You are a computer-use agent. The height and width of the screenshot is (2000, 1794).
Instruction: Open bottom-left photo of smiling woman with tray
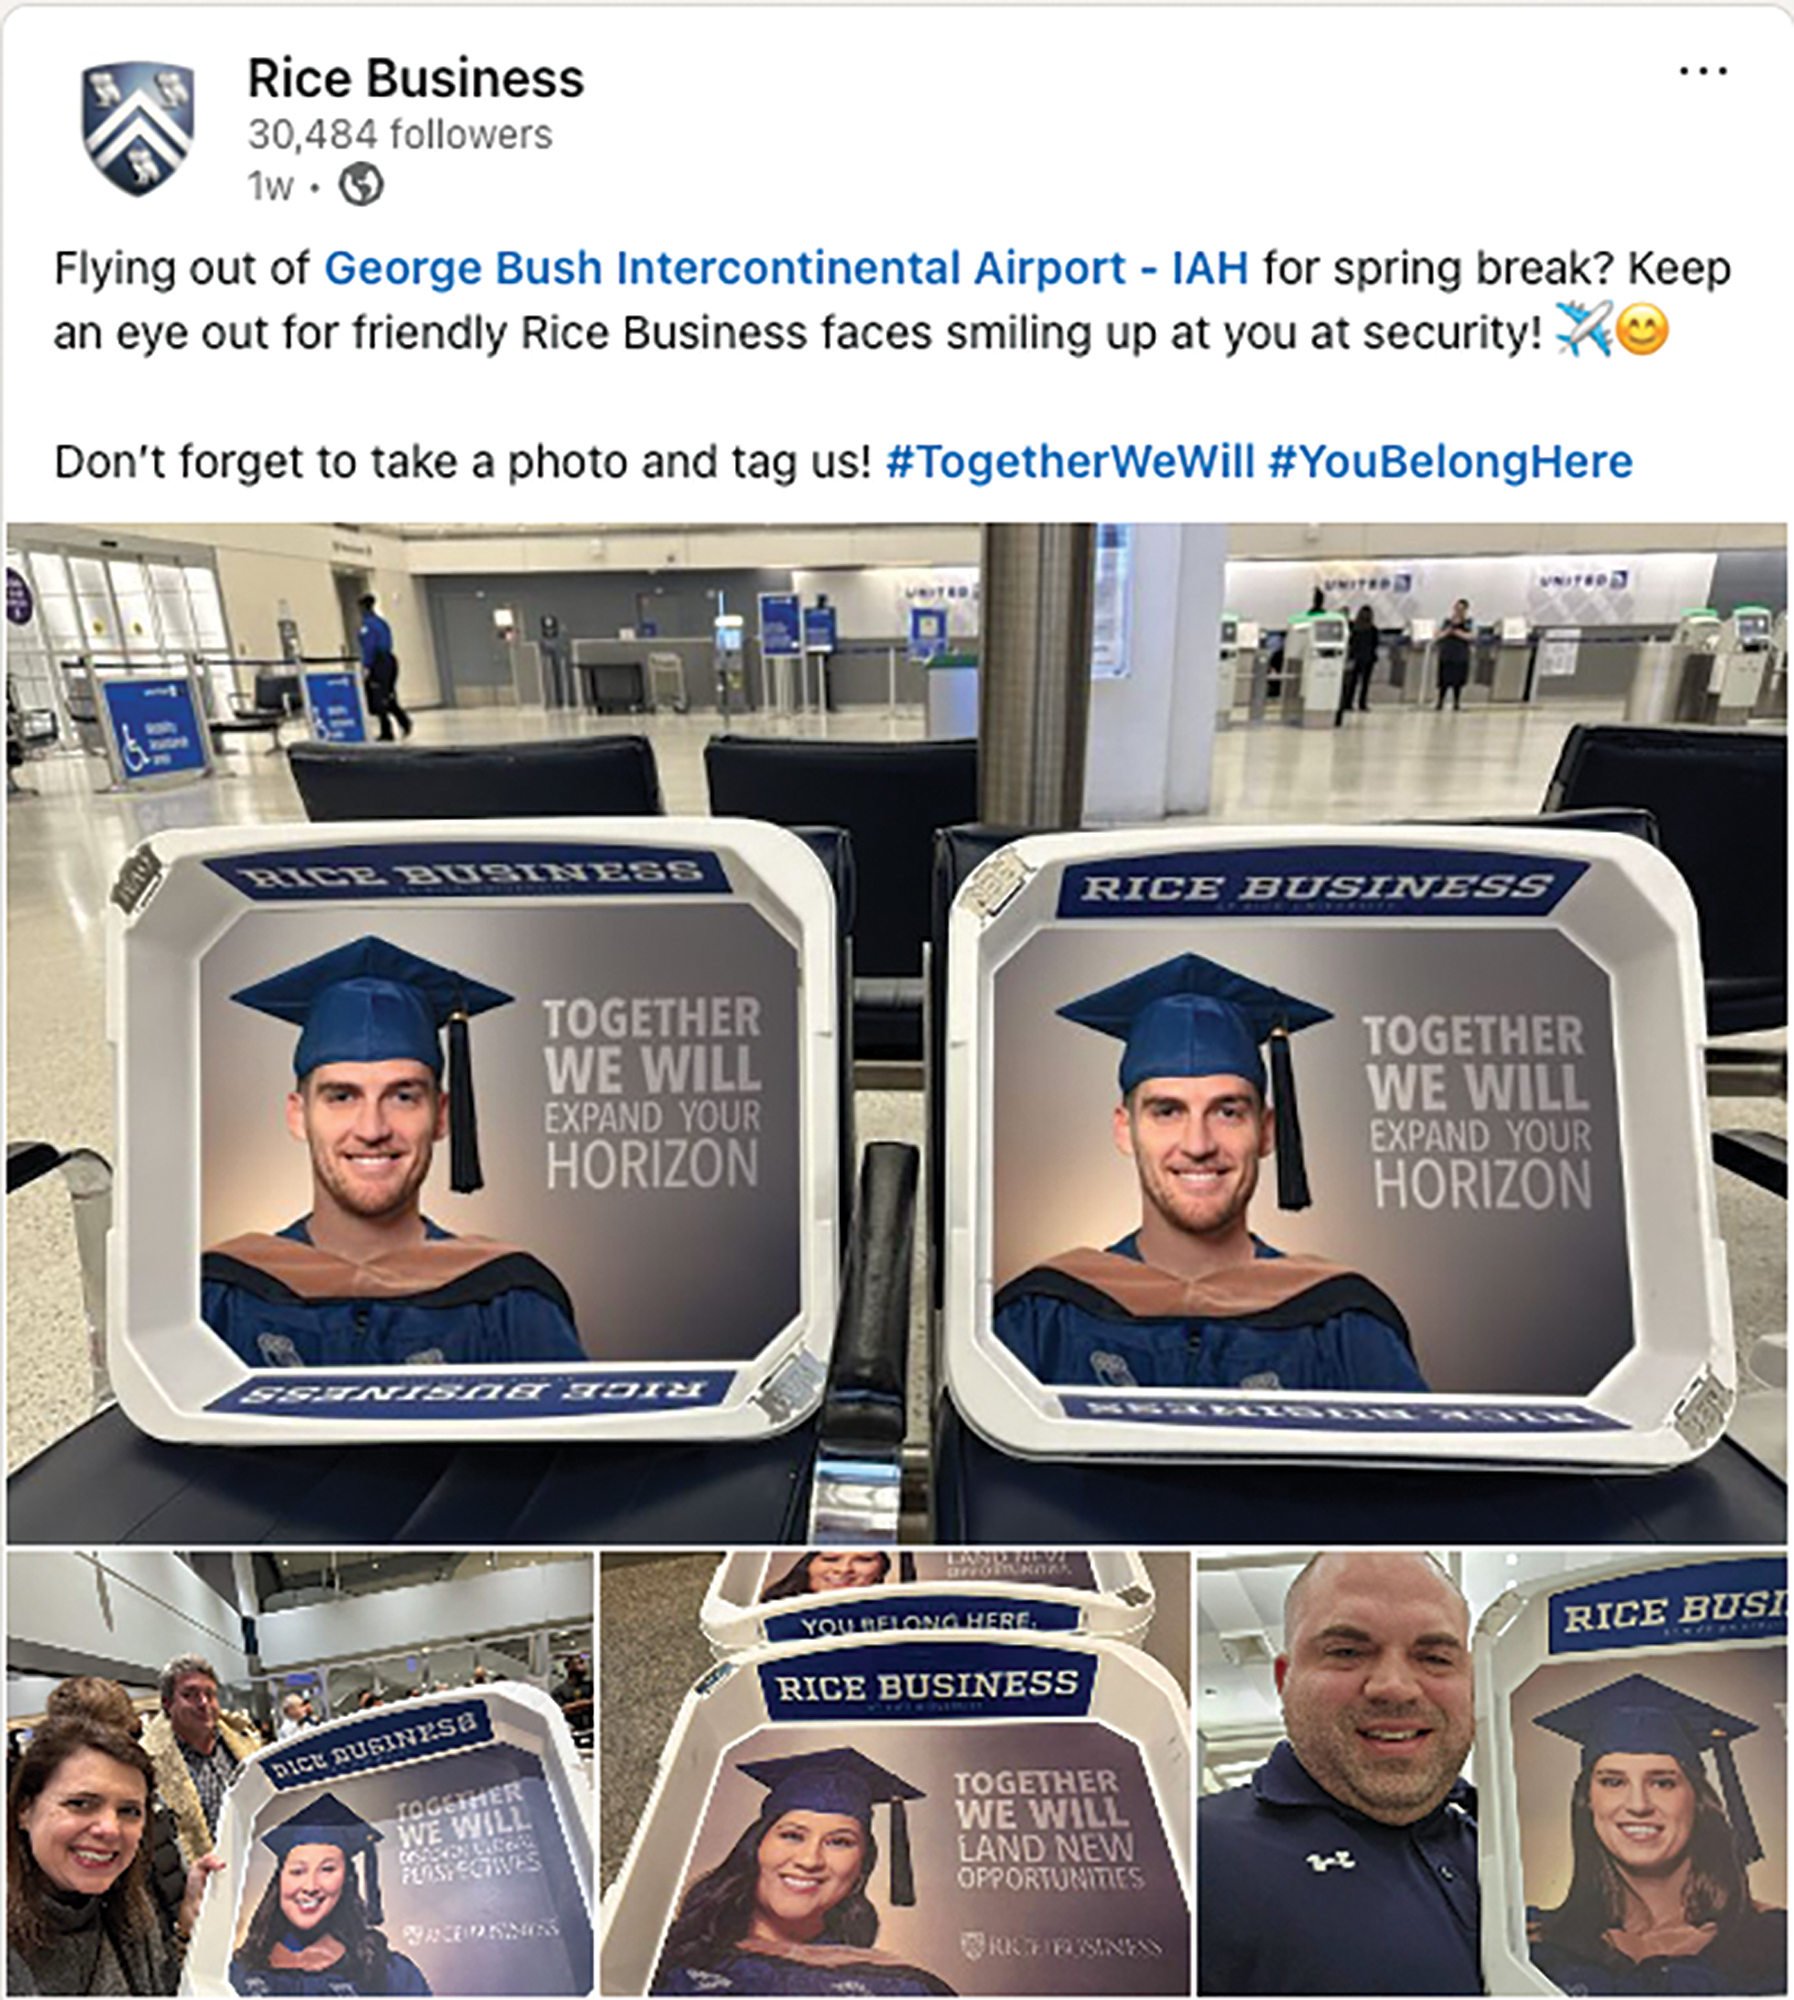[300, 1774]
